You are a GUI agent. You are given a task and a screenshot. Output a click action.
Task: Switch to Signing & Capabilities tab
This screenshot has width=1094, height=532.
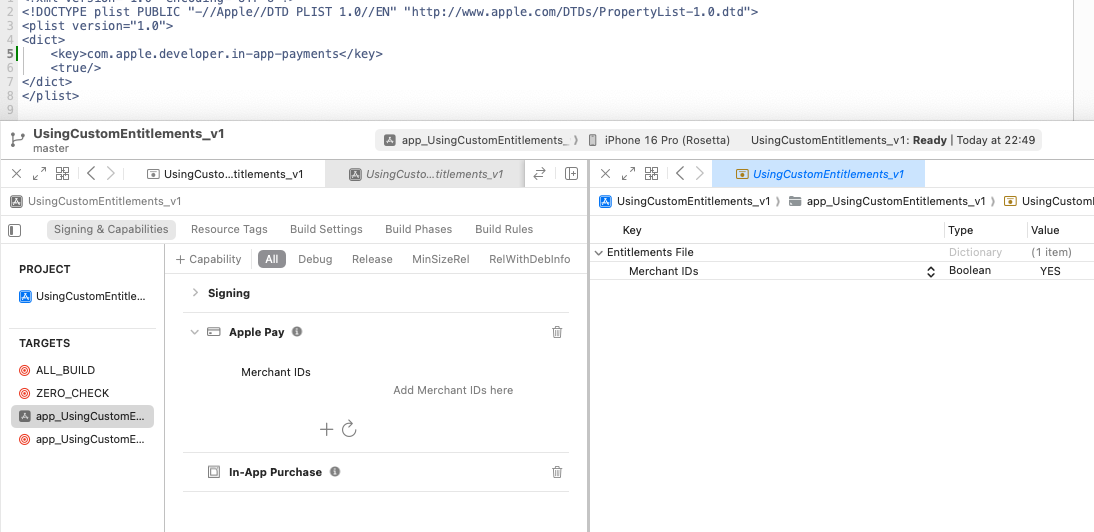pyautogui.click(x=111, y=229)
